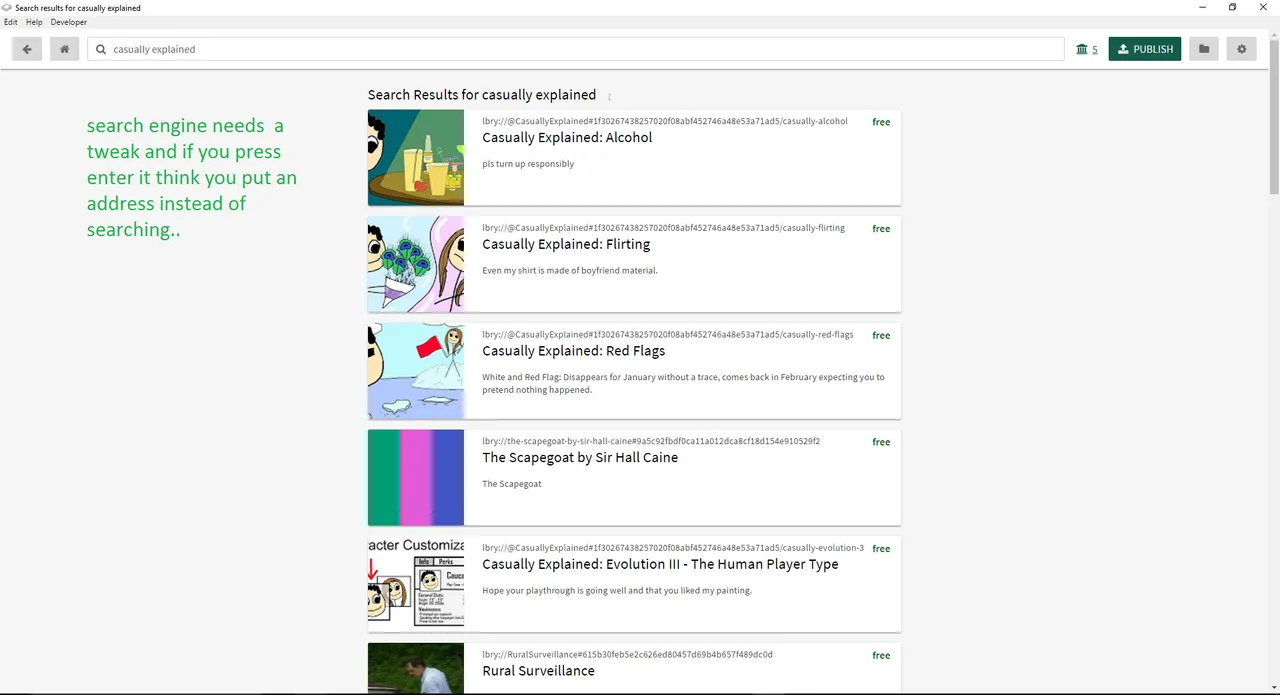Click the wallet balance number 5
The image size is (1280, 695).
(x=1095, y=50)
